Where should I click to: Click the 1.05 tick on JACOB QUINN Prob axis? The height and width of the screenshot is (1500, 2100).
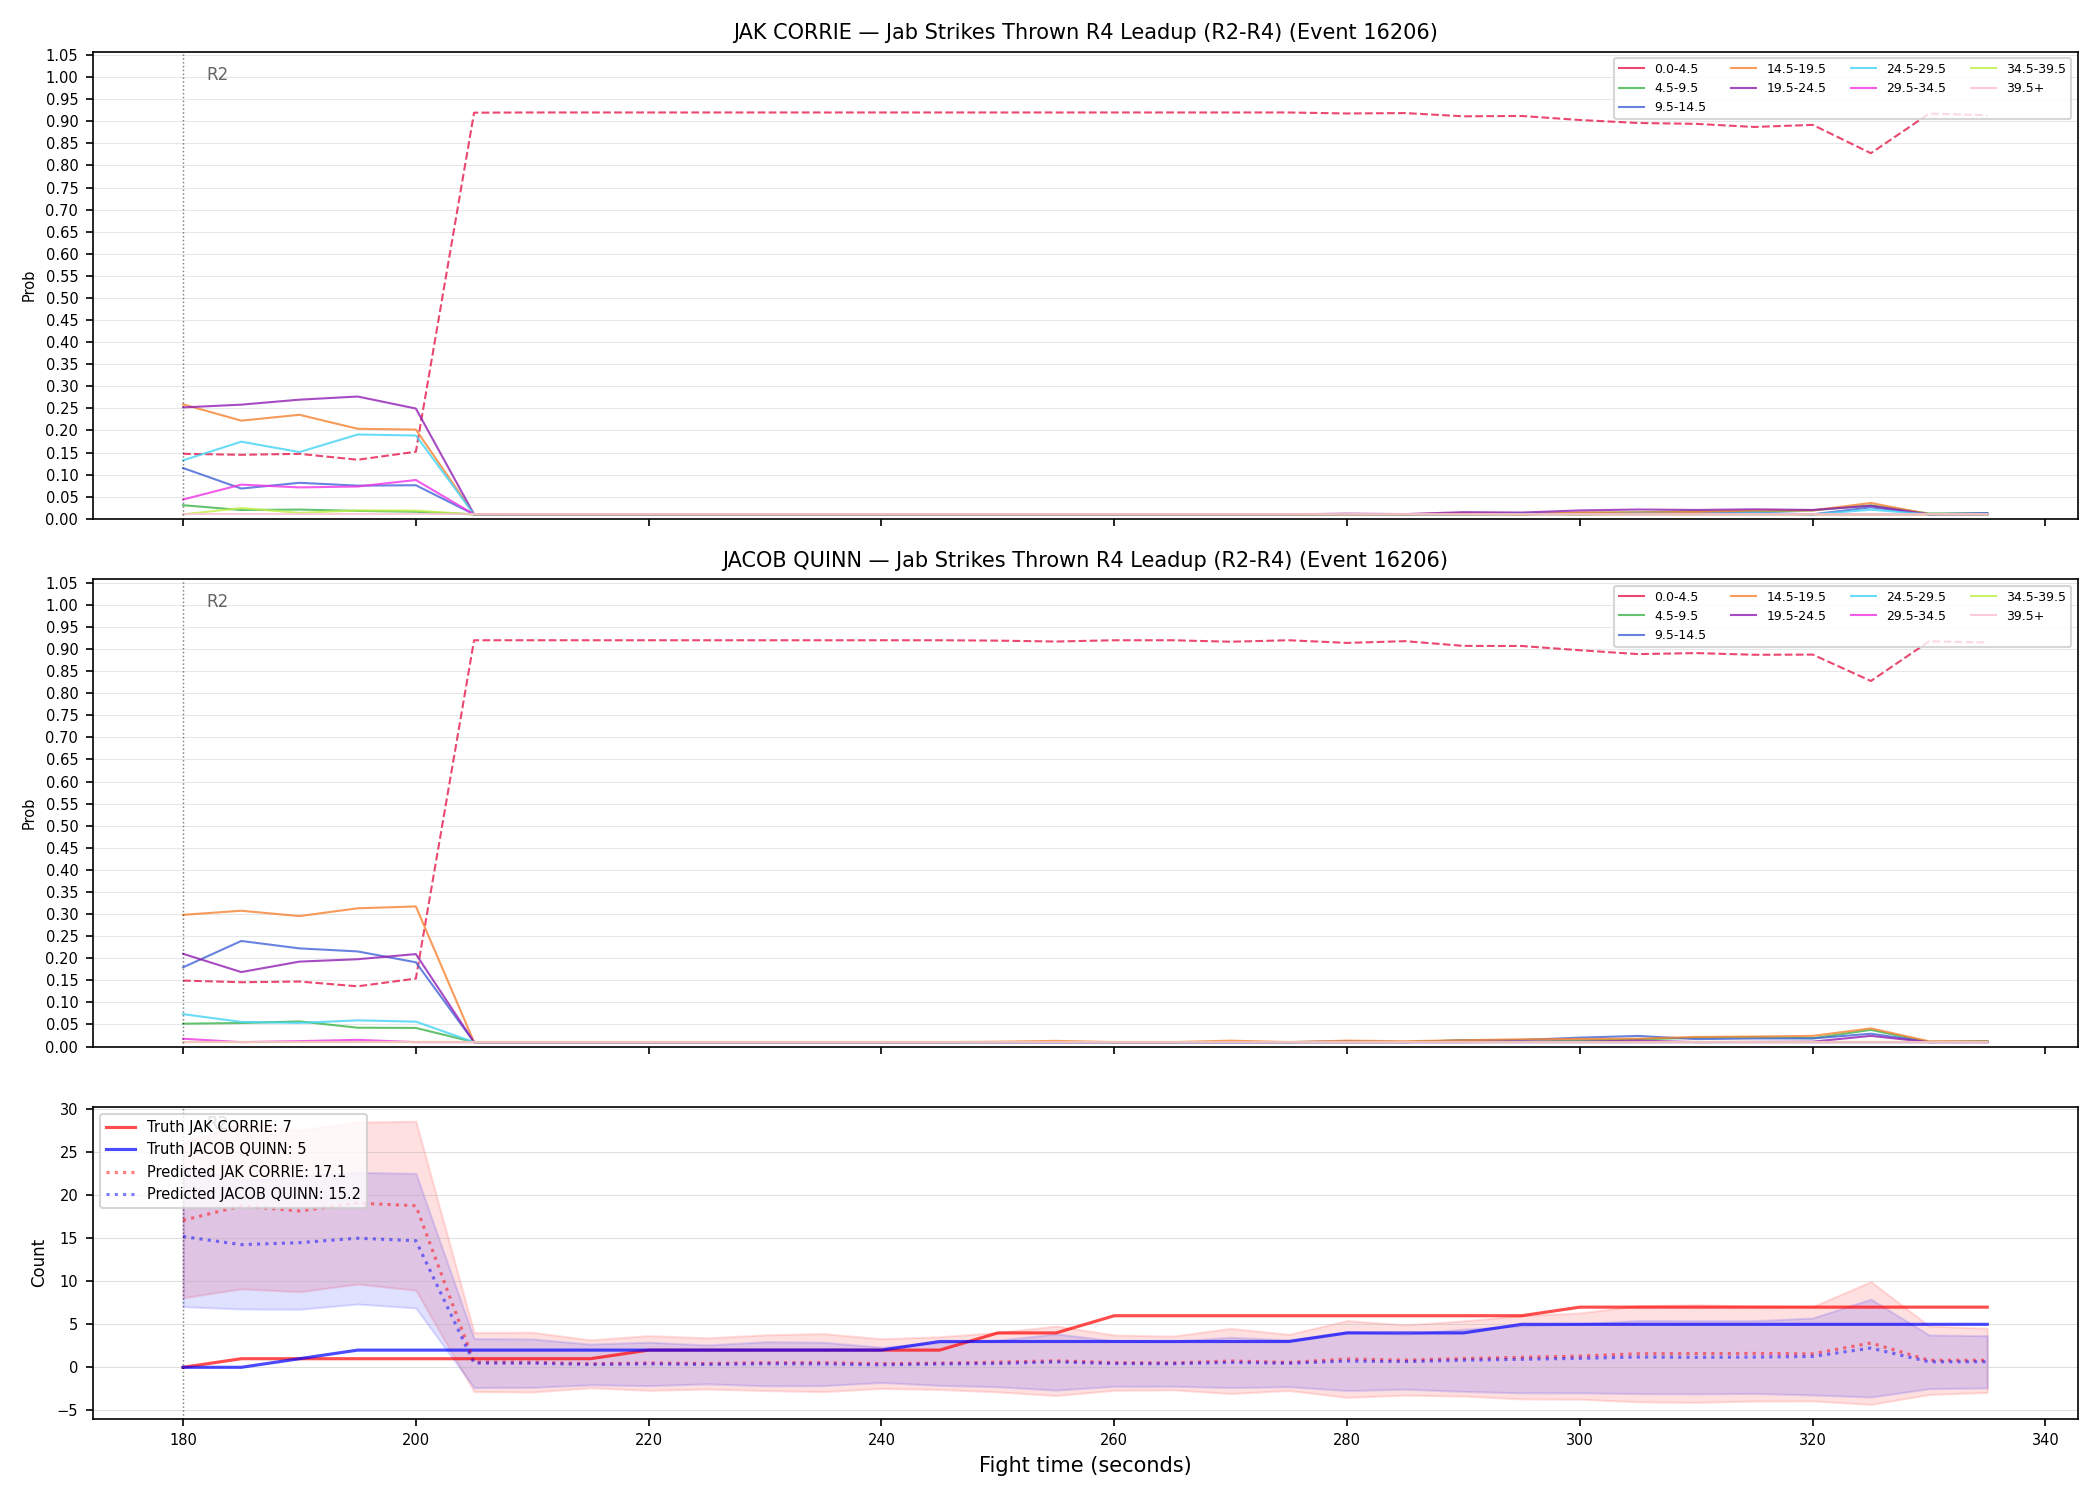point(62,583)
